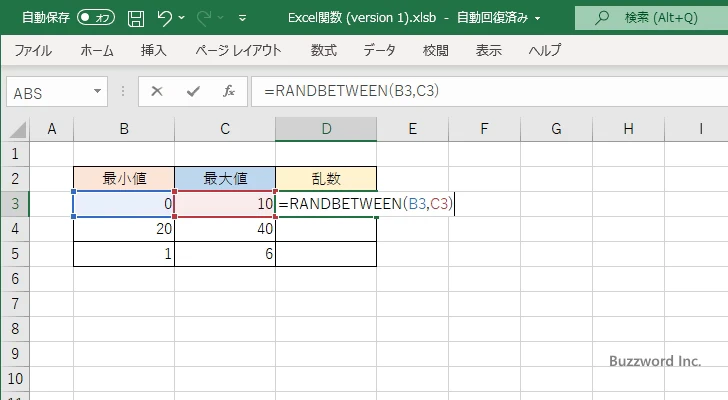Select column A header
Image resolution: width=728 pixels, height=400 pixels.
52,129
